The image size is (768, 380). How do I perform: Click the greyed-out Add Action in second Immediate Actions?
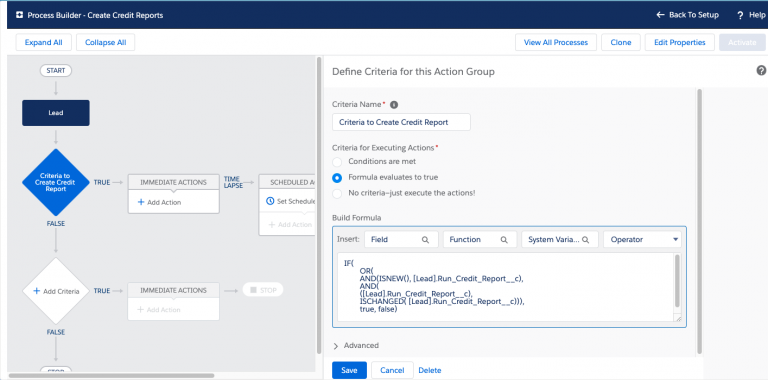click(159, 310)
